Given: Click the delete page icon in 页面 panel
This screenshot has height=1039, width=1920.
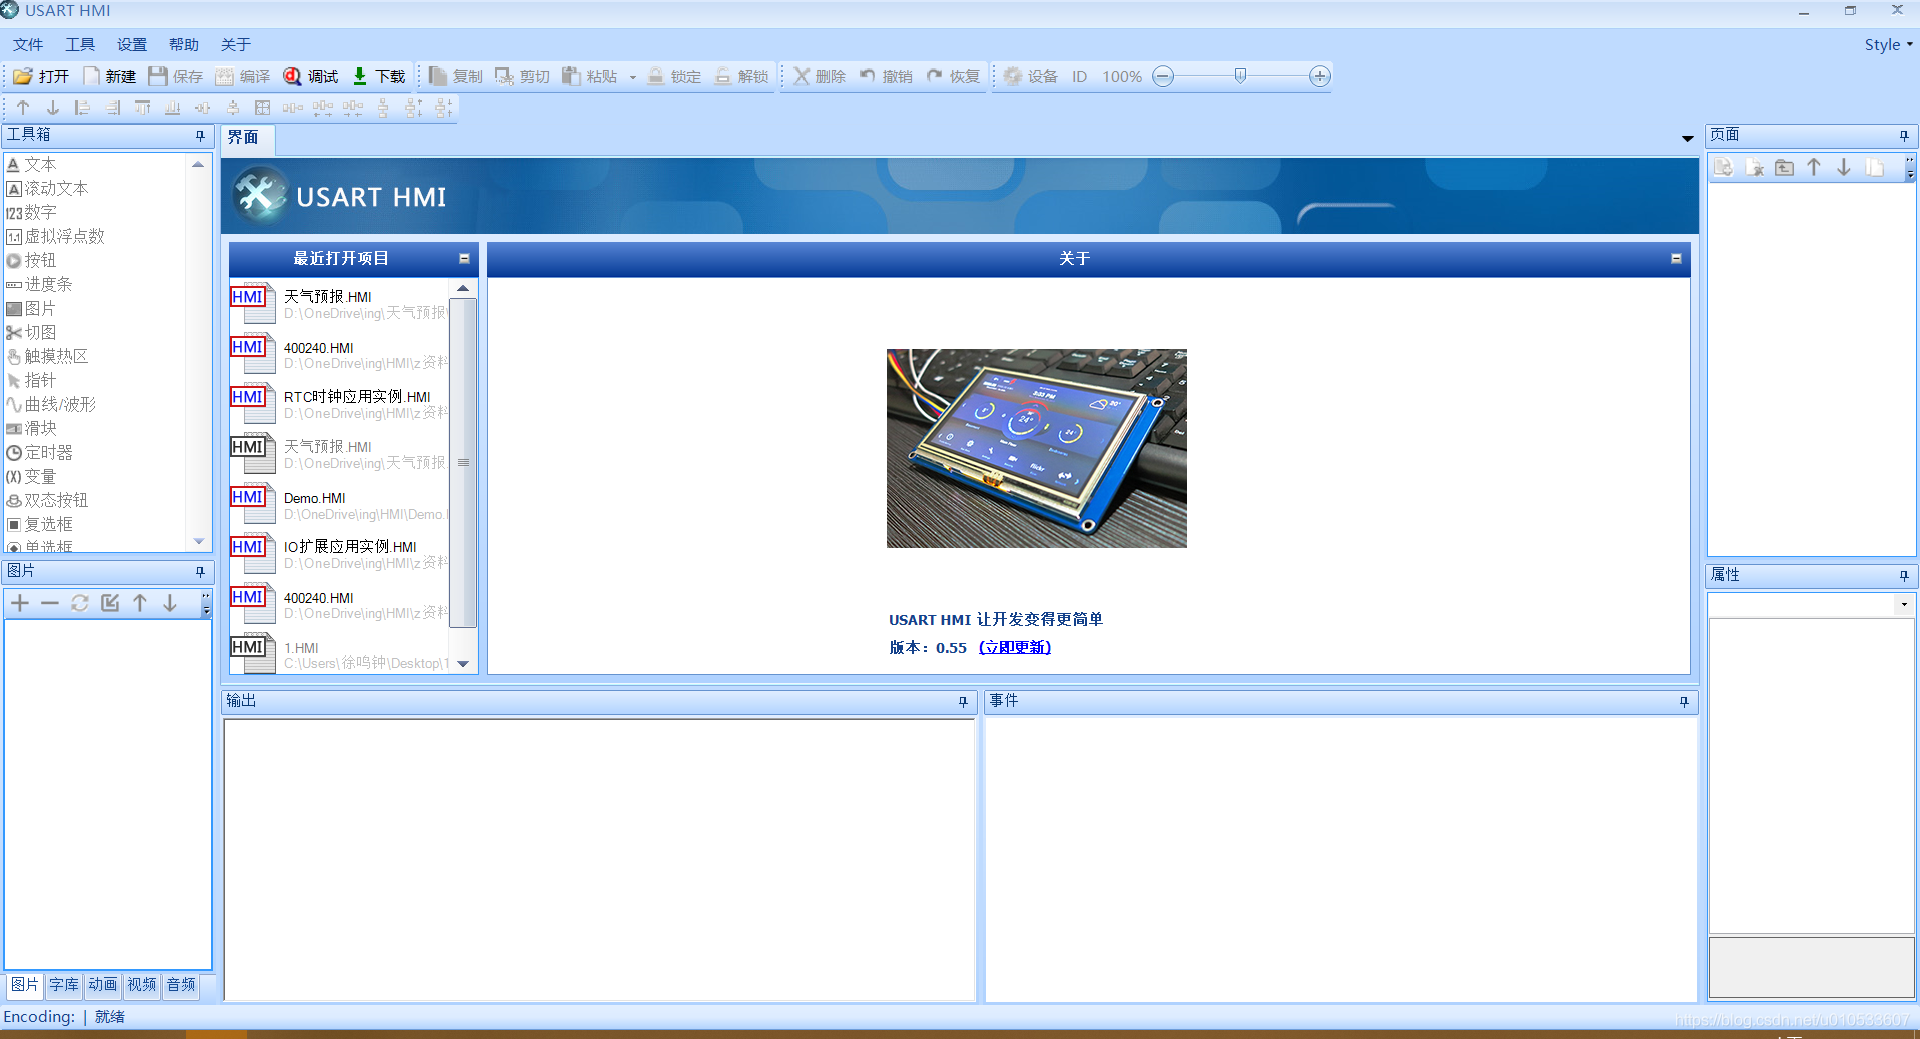Looking at the screenshot, I should (1754, 168).
